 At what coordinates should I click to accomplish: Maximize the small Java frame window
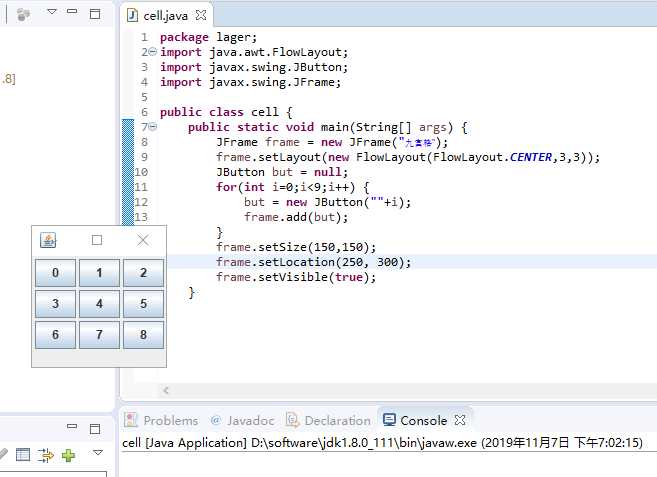tap(97, 240)
